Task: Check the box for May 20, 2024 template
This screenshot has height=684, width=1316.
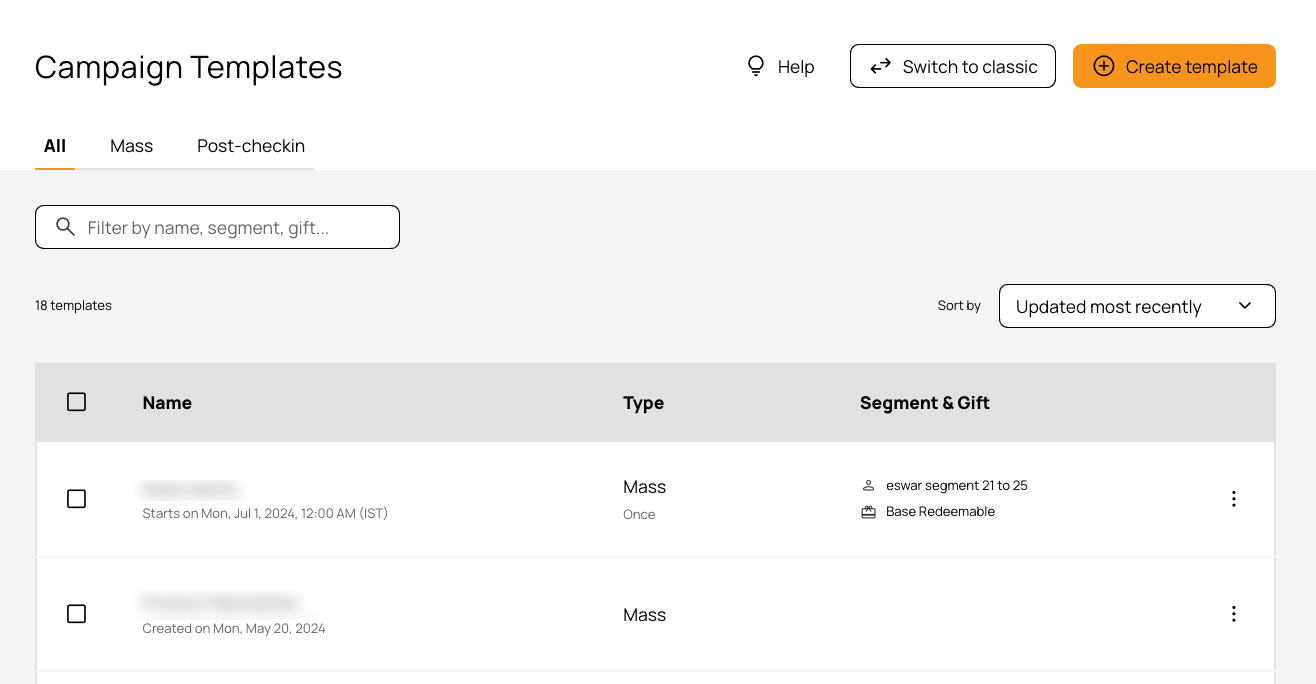Action: pyautogui.click(x=76, y=613)
